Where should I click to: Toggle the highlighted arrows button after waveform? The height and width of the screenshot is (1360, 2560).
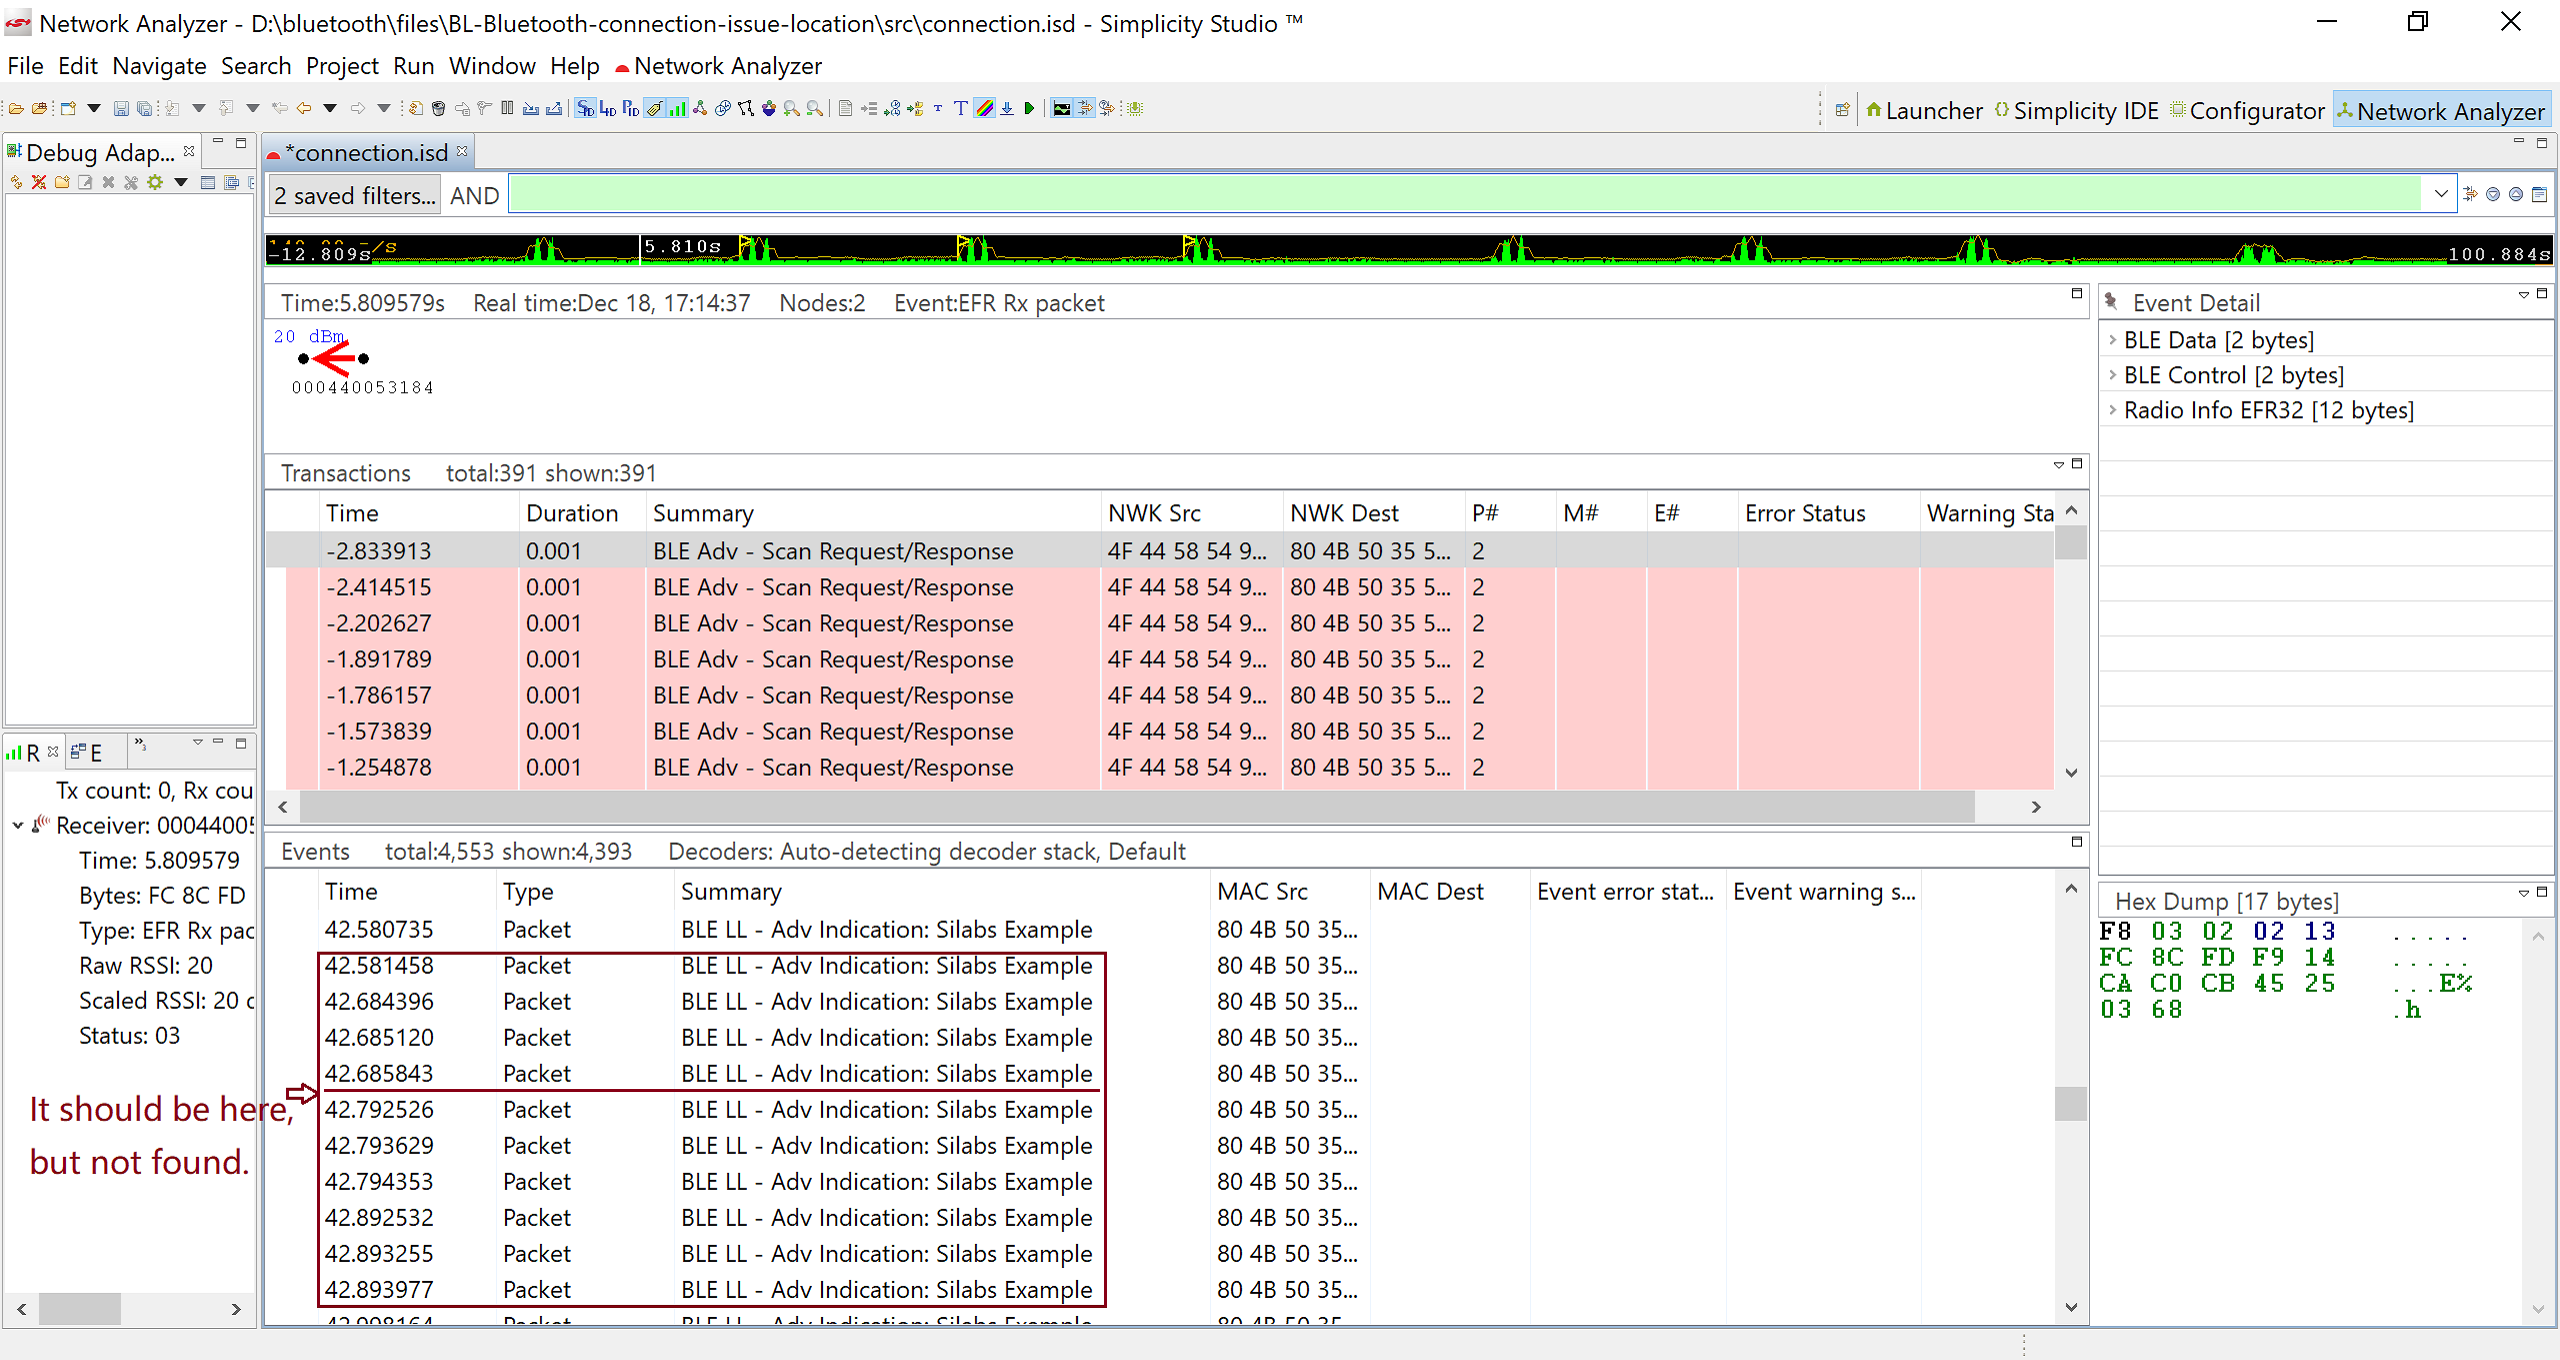(x=1085, y=108)
